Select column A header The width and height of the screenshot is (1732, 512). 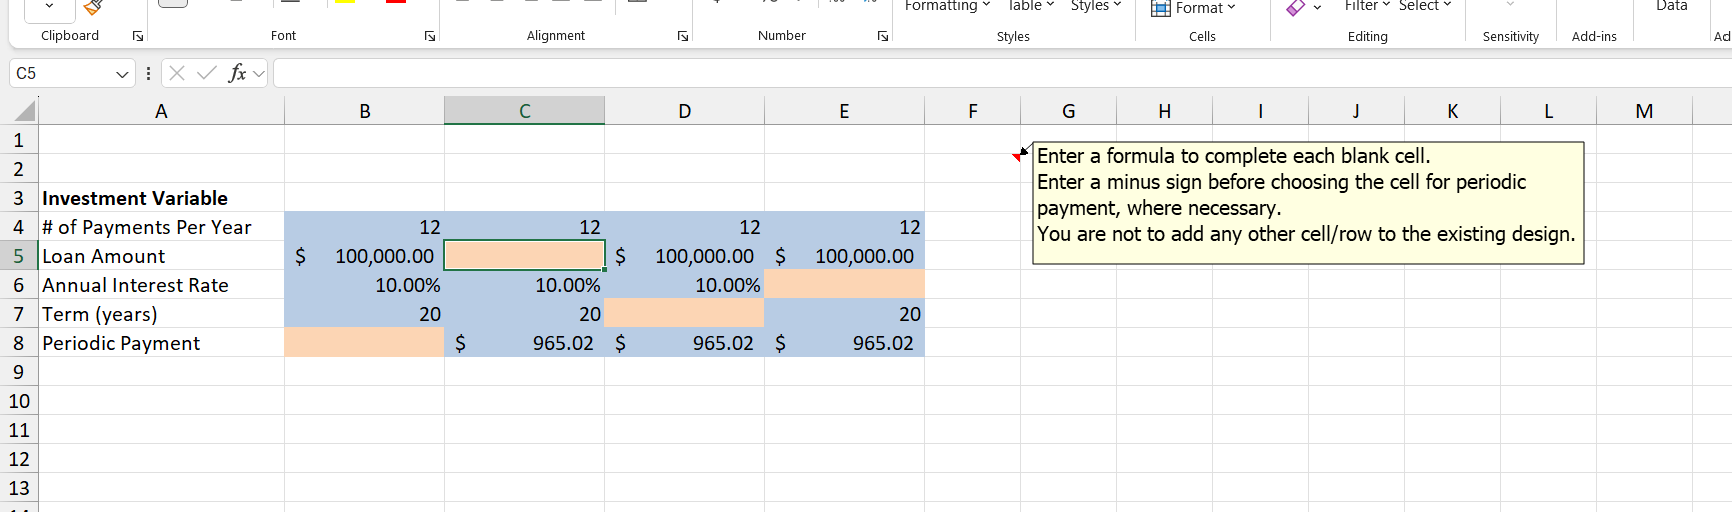(161, 111)
